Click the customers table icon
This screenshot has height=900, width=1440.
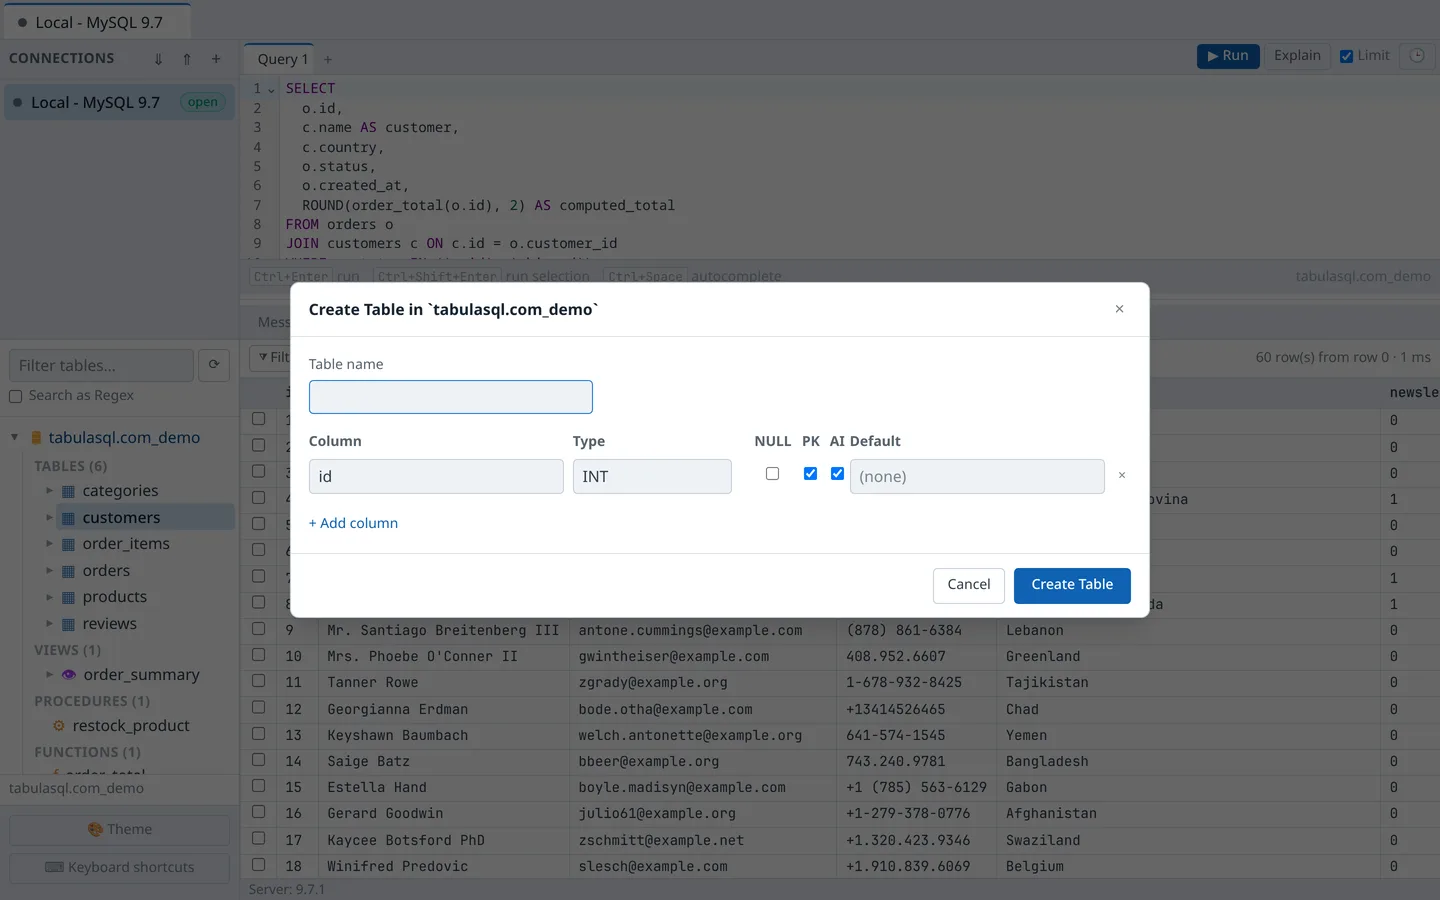68,518
